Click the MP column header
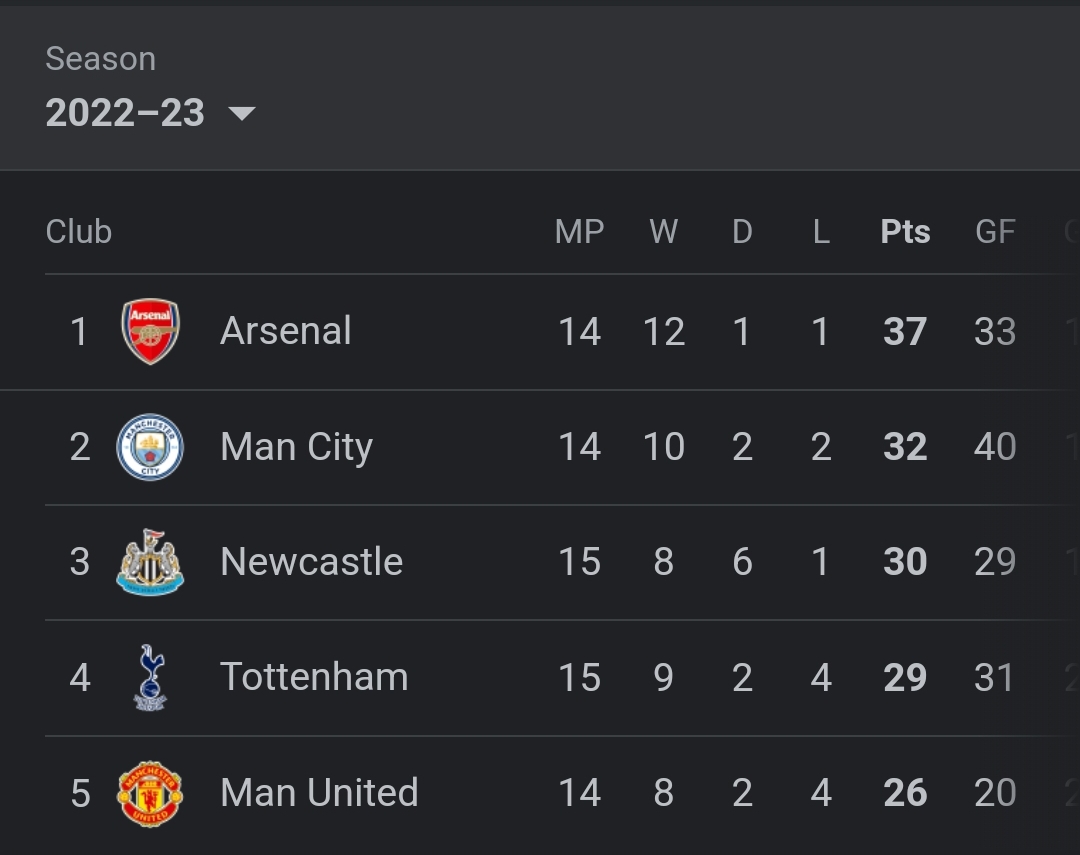Screen dimensions: 1080x855 coord(579,231)
